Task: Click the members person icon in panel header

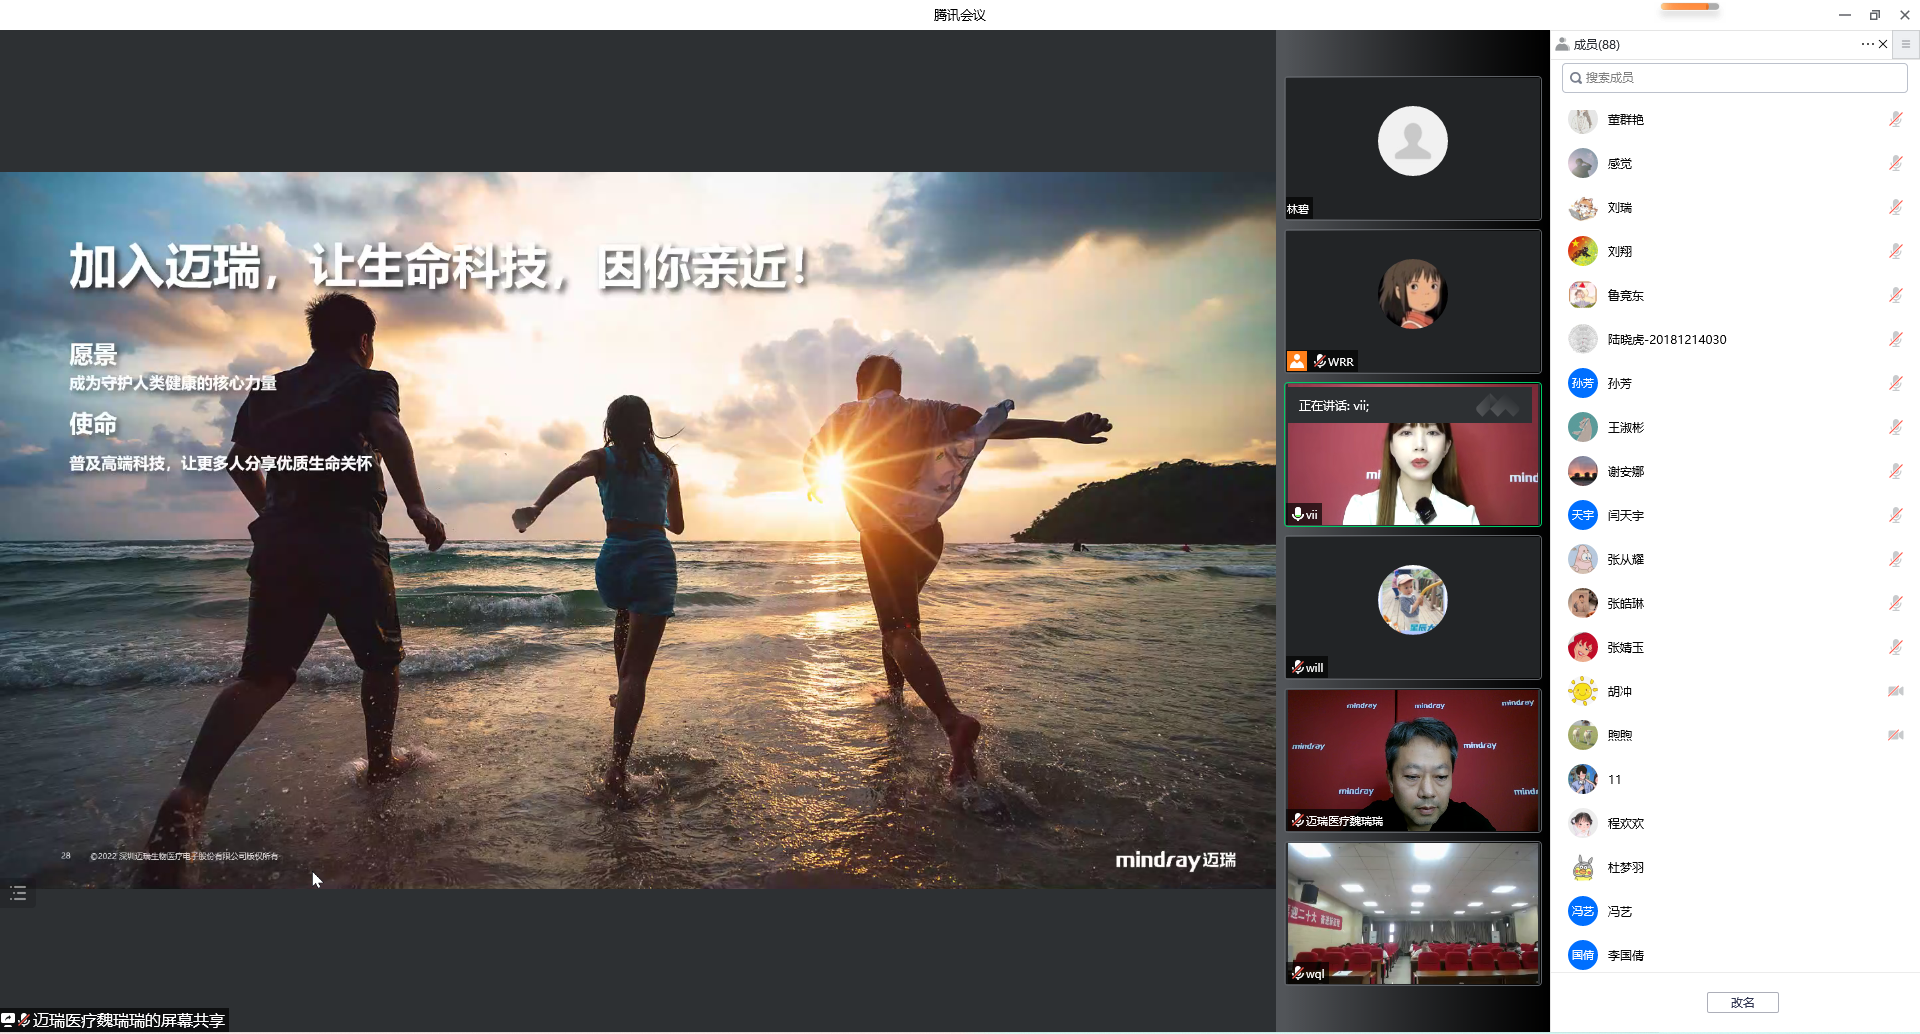Action: 1562,44
